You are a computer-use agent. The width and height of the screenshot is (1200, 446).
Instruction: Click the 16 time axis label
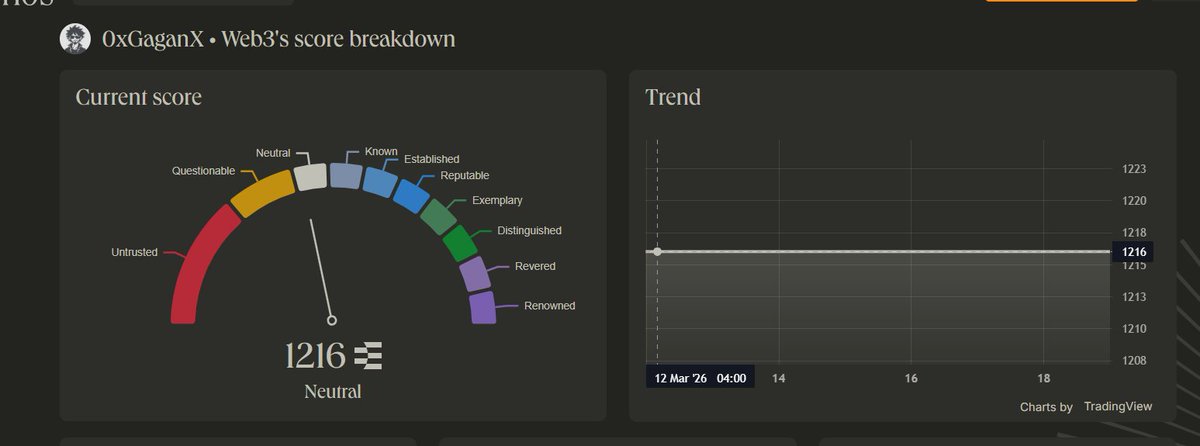[911, 378]
